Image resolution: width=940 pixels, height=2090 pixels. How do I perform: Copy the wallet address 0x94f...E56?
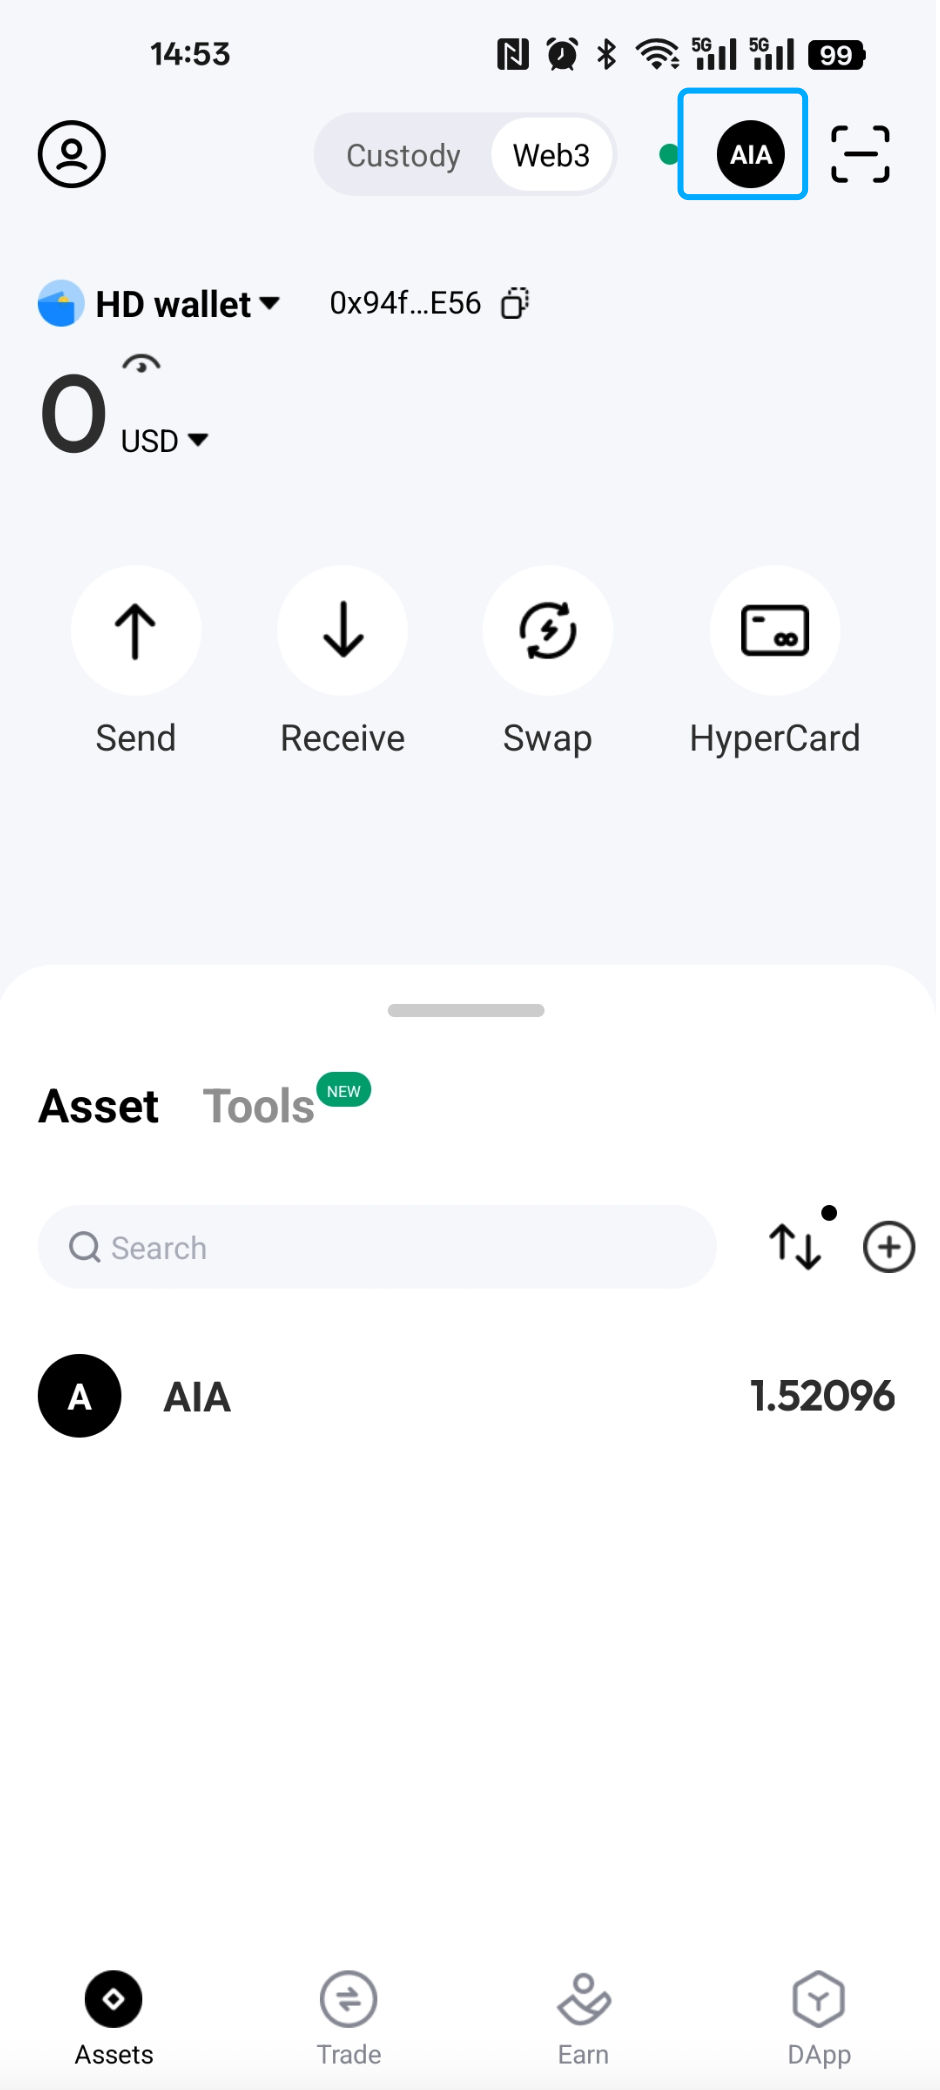(515, 303)
